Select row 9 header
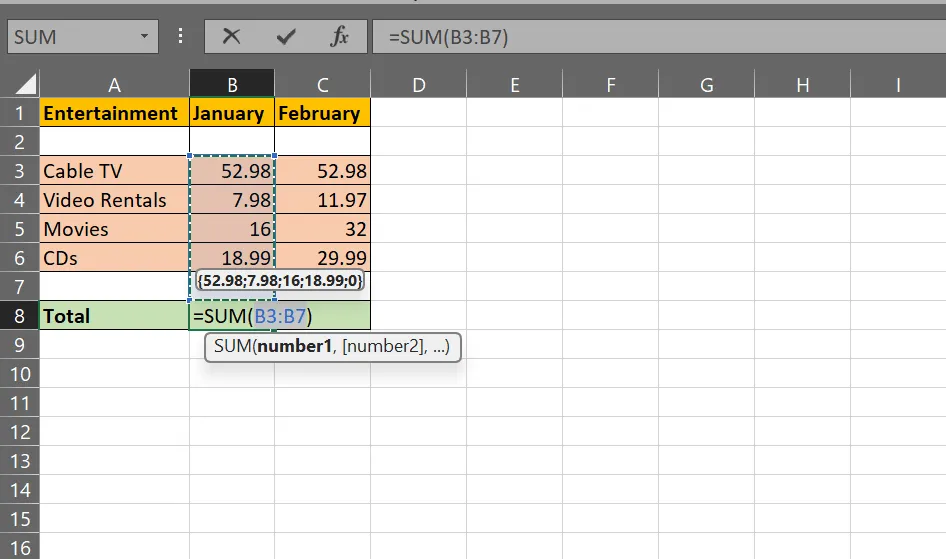The image size is (946, 559). coord(19,344)
